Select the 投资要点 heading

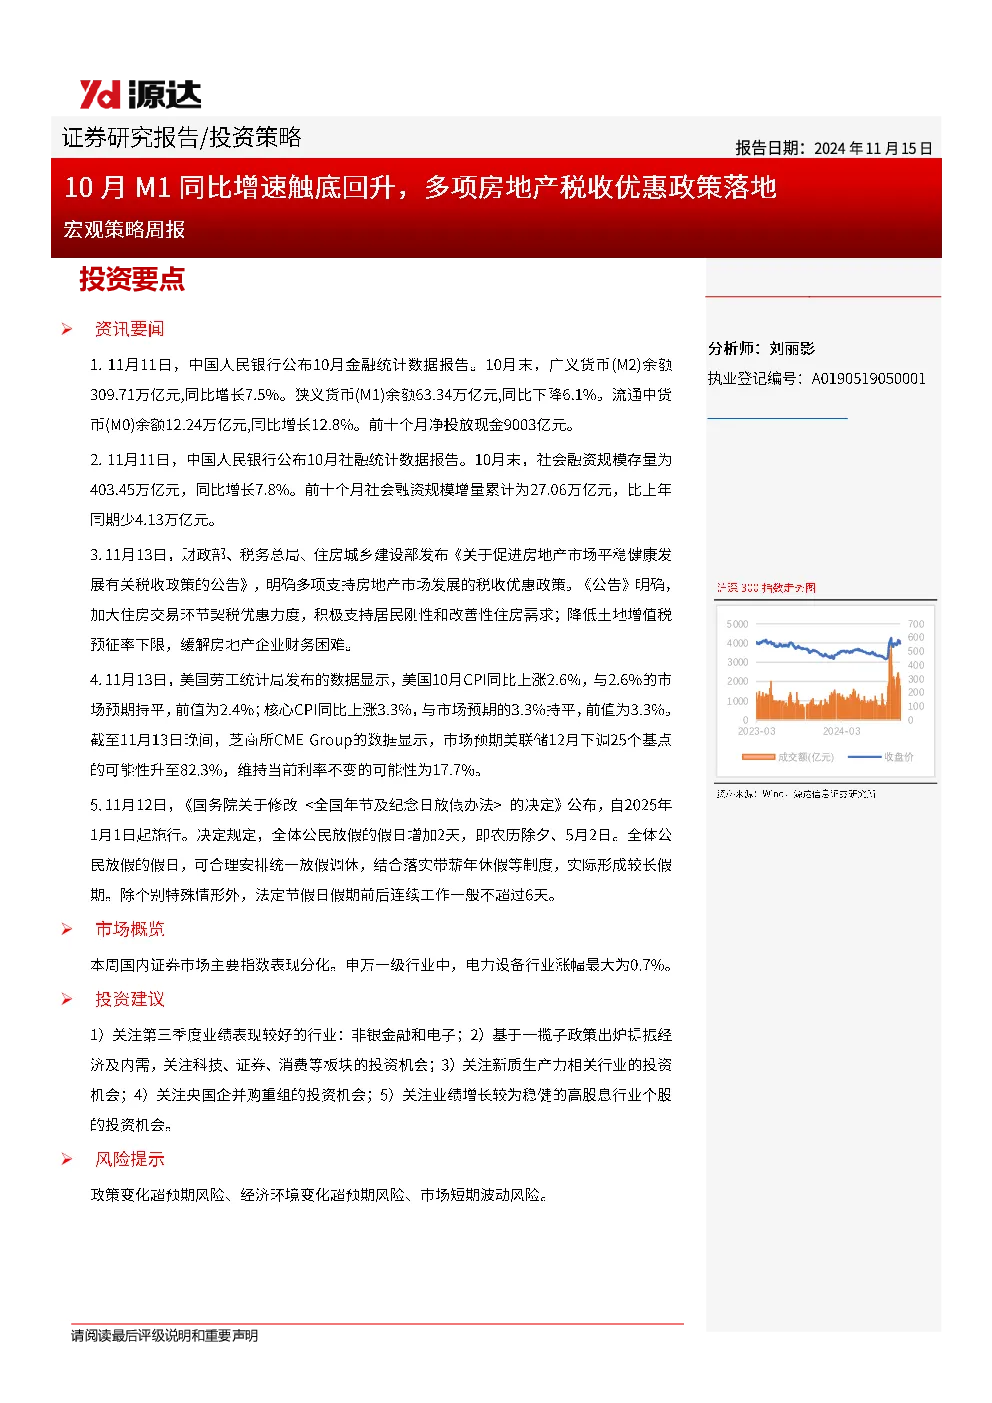click(x=132, y=279)
